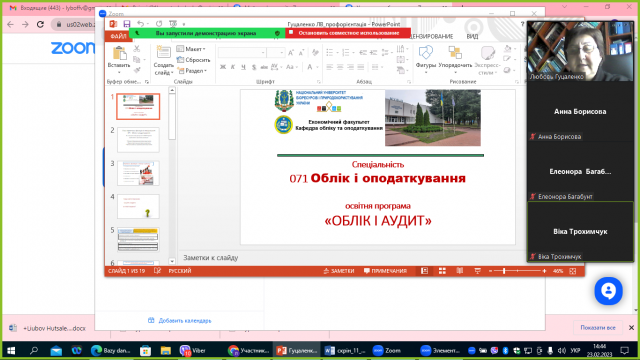Screen dimensions: 640x360
Task: Select slide 2 thumbnail
Action: pyautogui.click(x=138, y=140)
